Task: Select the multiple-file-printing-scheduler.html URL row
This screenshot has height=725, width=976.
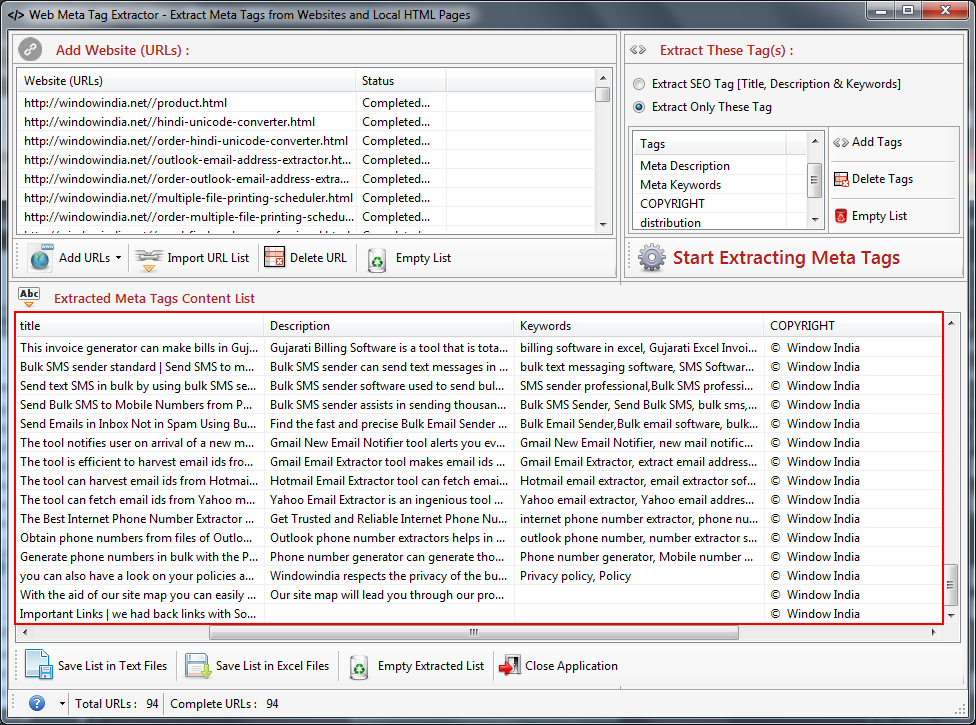Action: [306, 198]
